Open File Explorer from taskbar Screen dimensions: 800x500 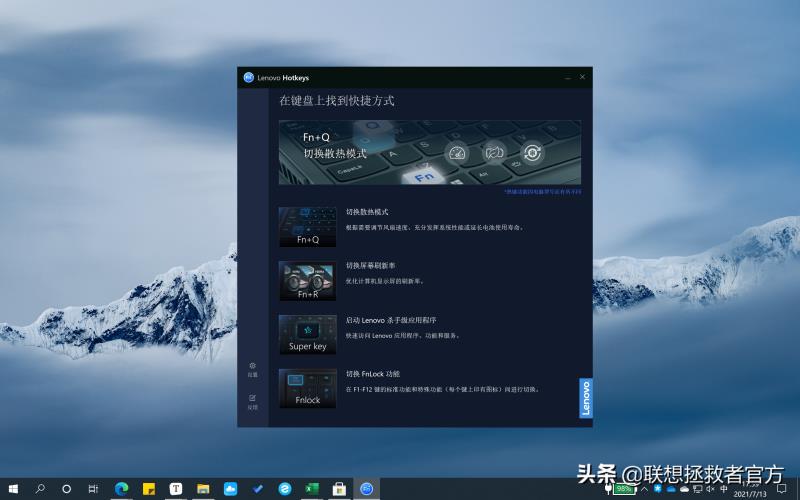(x=203, y=489)
